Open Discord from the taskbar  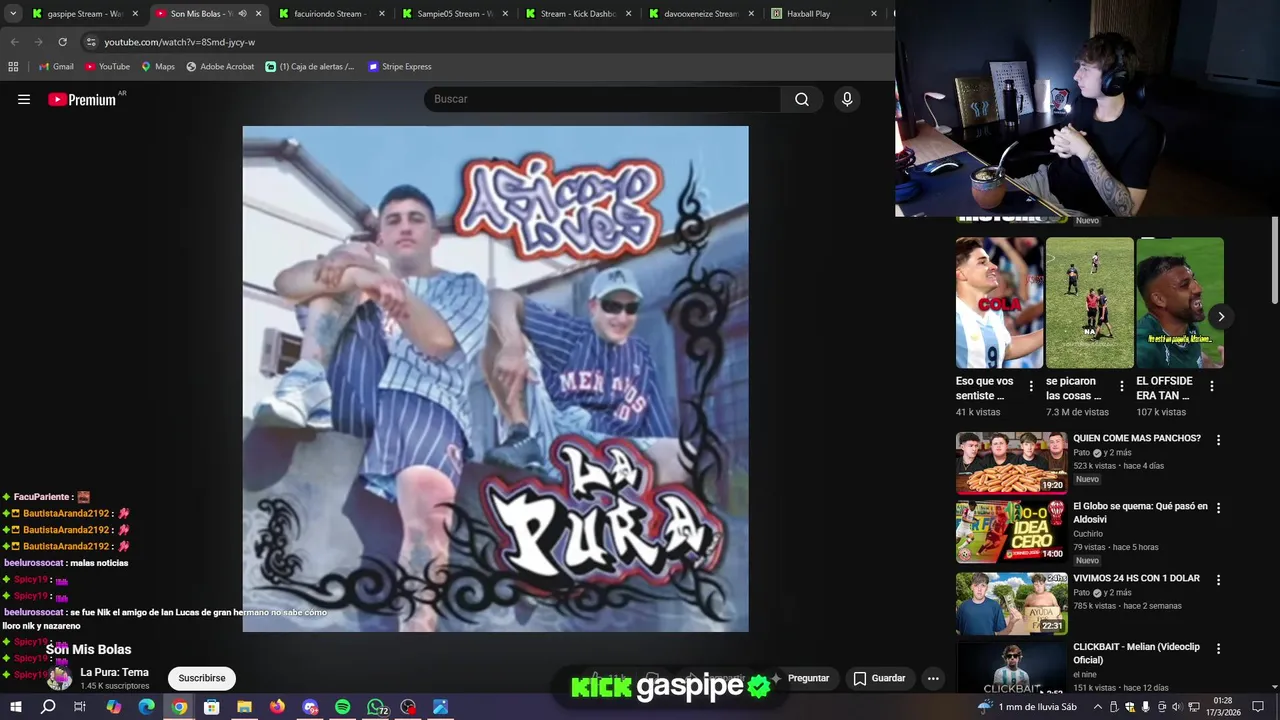point(310,707)
